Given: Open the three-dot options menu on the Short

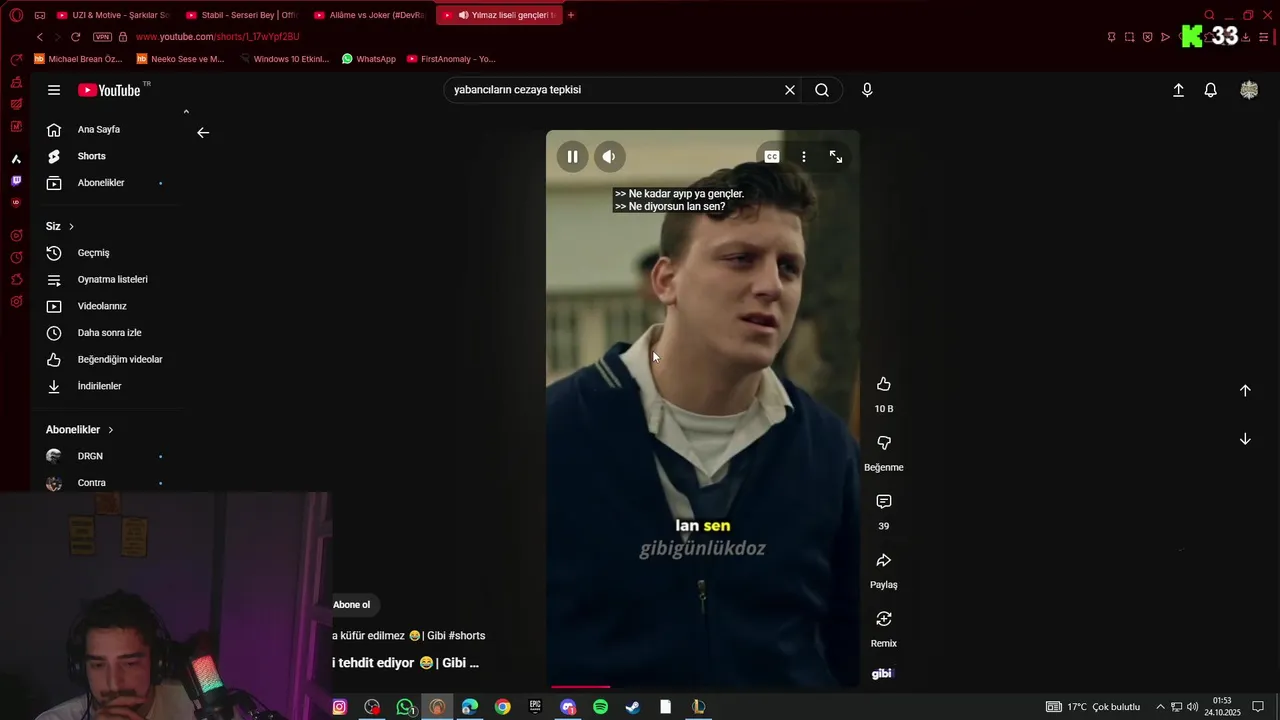Looking at the screenshot, I should point(803,157).
